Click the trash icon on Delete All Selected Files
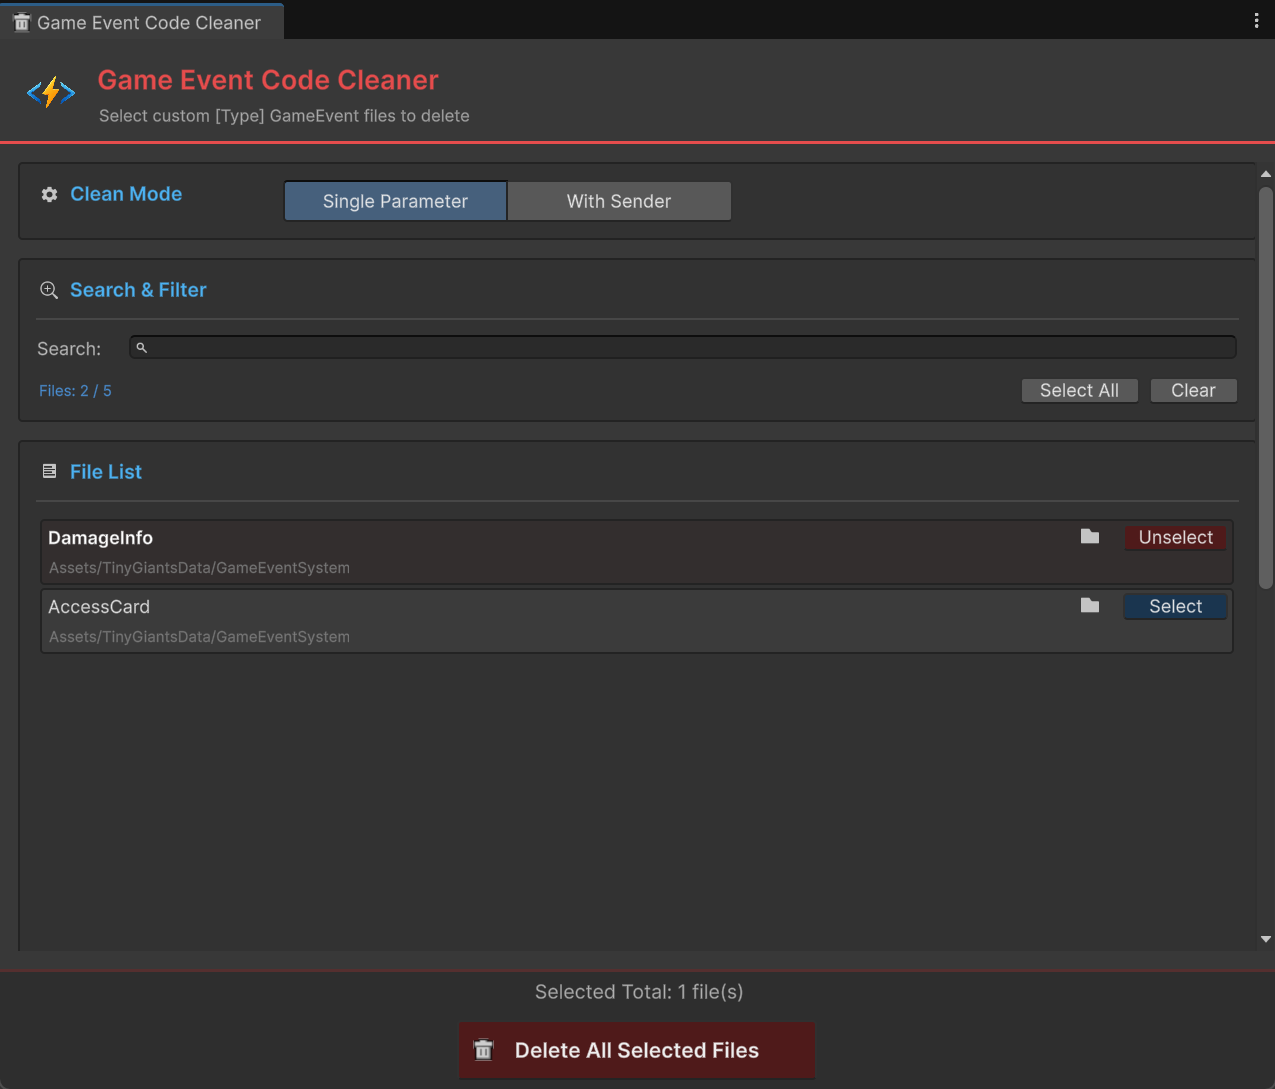 point(483,1050)
